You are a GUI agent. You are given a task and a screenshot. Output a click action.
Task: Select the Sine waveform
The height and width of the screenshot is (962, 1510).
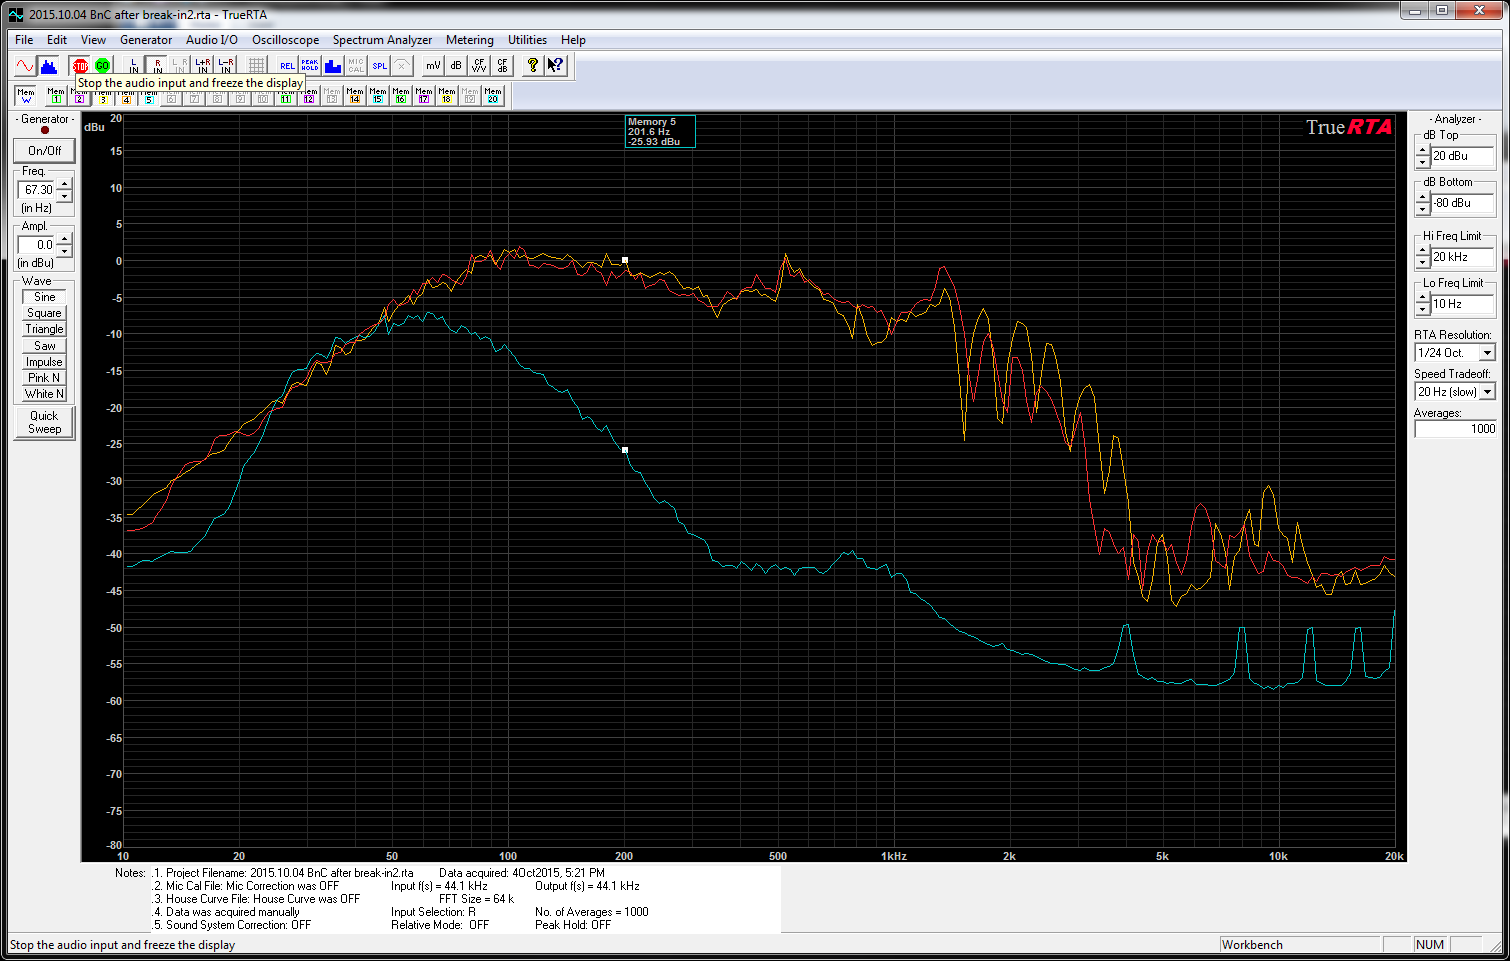tap(44, 297)
